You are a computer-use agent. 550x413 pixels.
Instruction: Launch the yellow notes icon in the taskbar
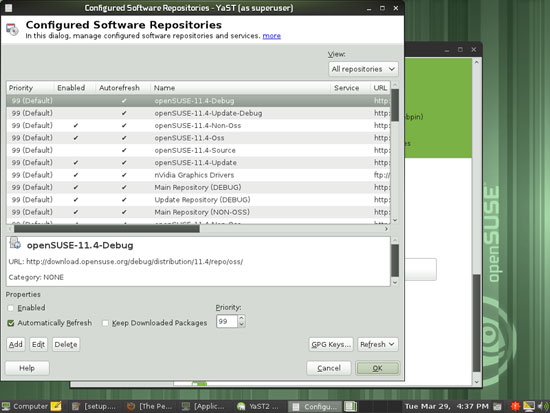pyautogui.click(x=56, y=406)
